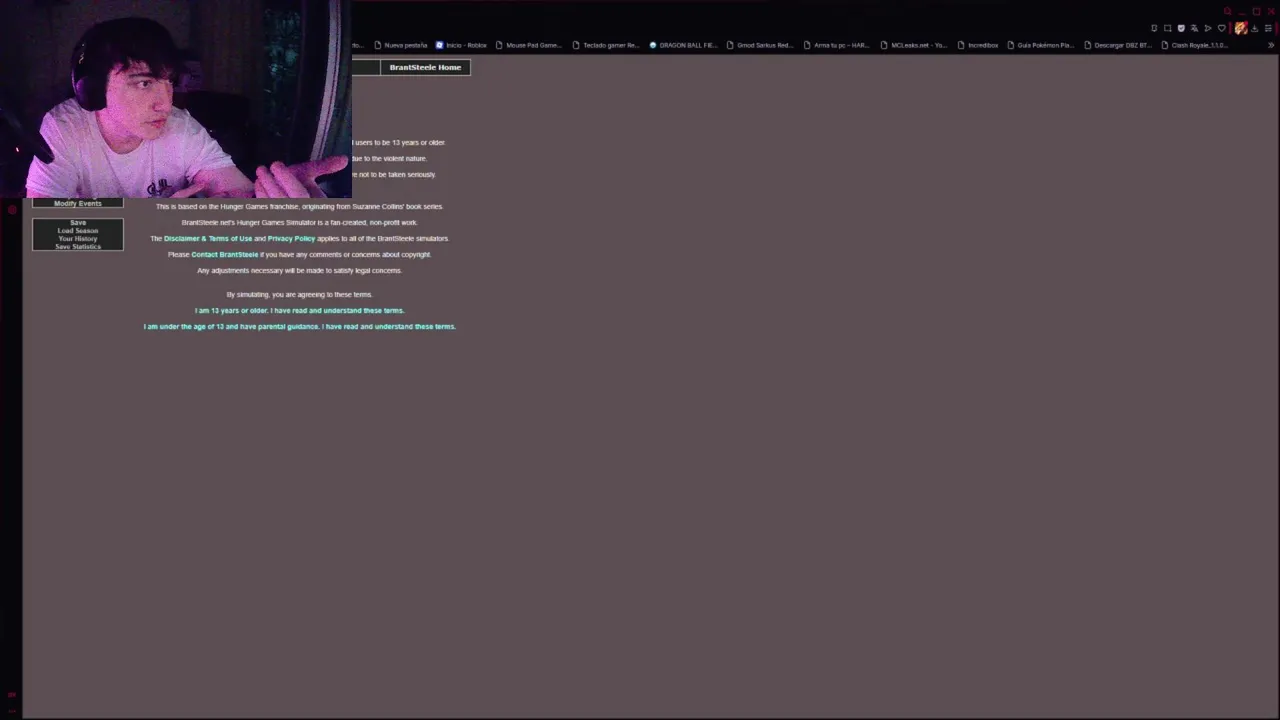The width and height of the screenshot is (1280, 720).
Task: Open the DRAGON BALL bookmark
Action: point(683,45)
